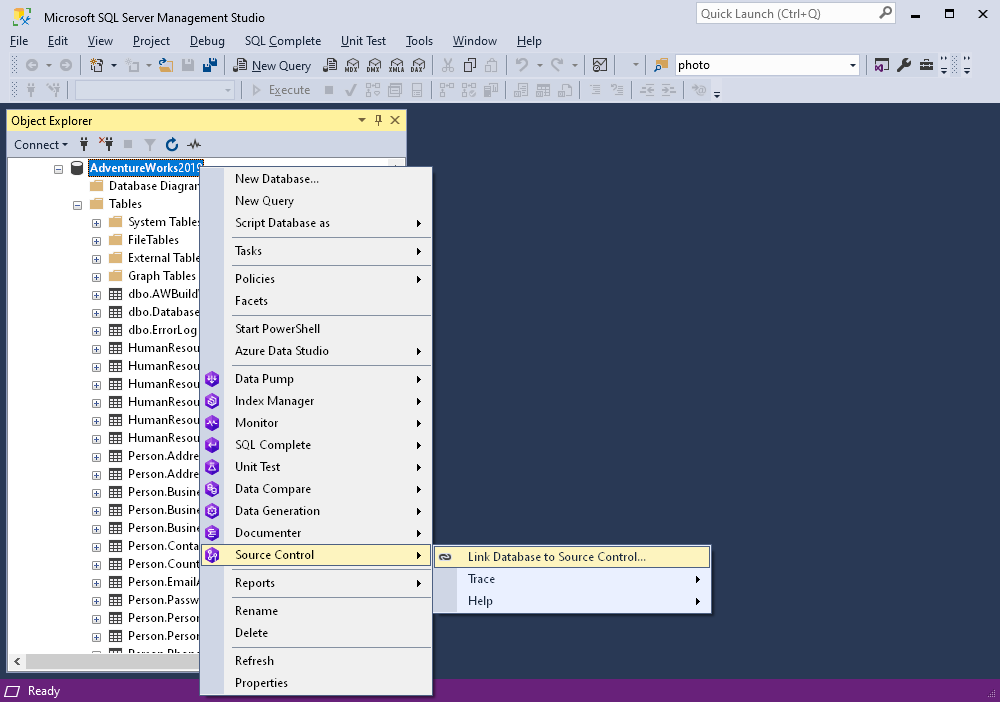Click the DMX query icon in toolbar

click(374, 65)
